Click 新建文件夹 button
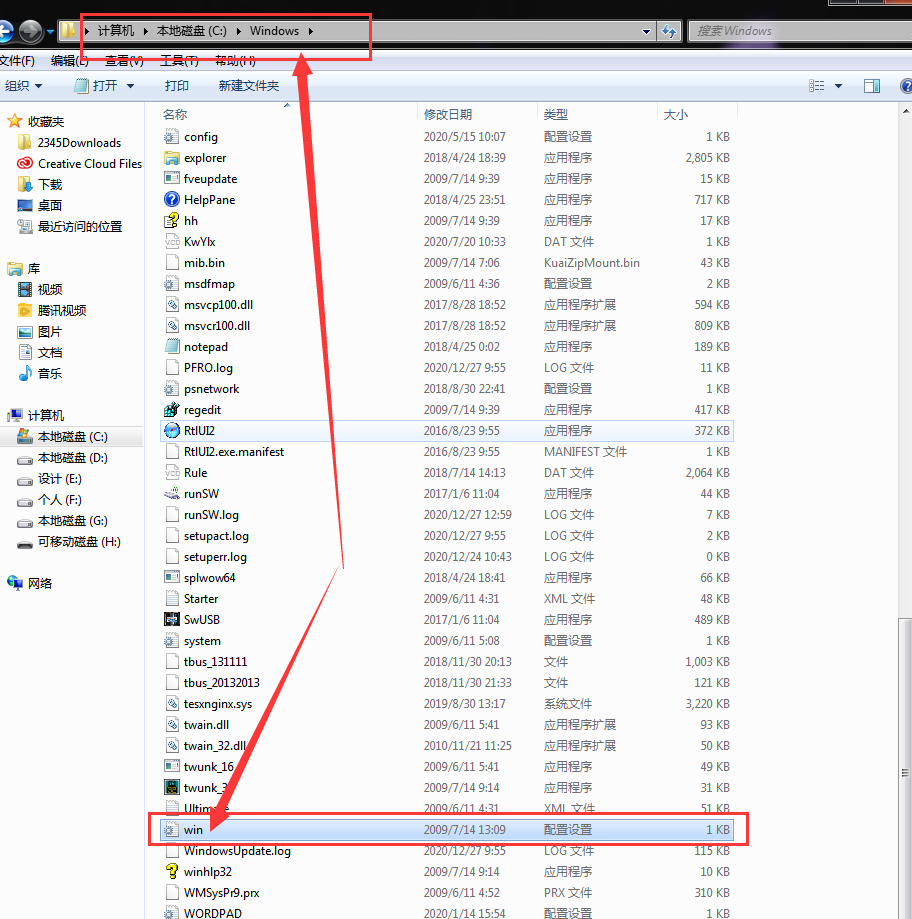Viewport: 912px width, 919px height. [249, 86]
